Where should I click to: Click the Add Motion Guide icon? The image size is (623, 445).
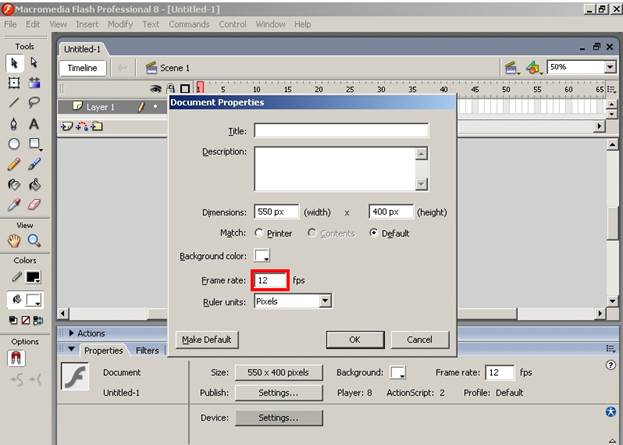point(82,127)
